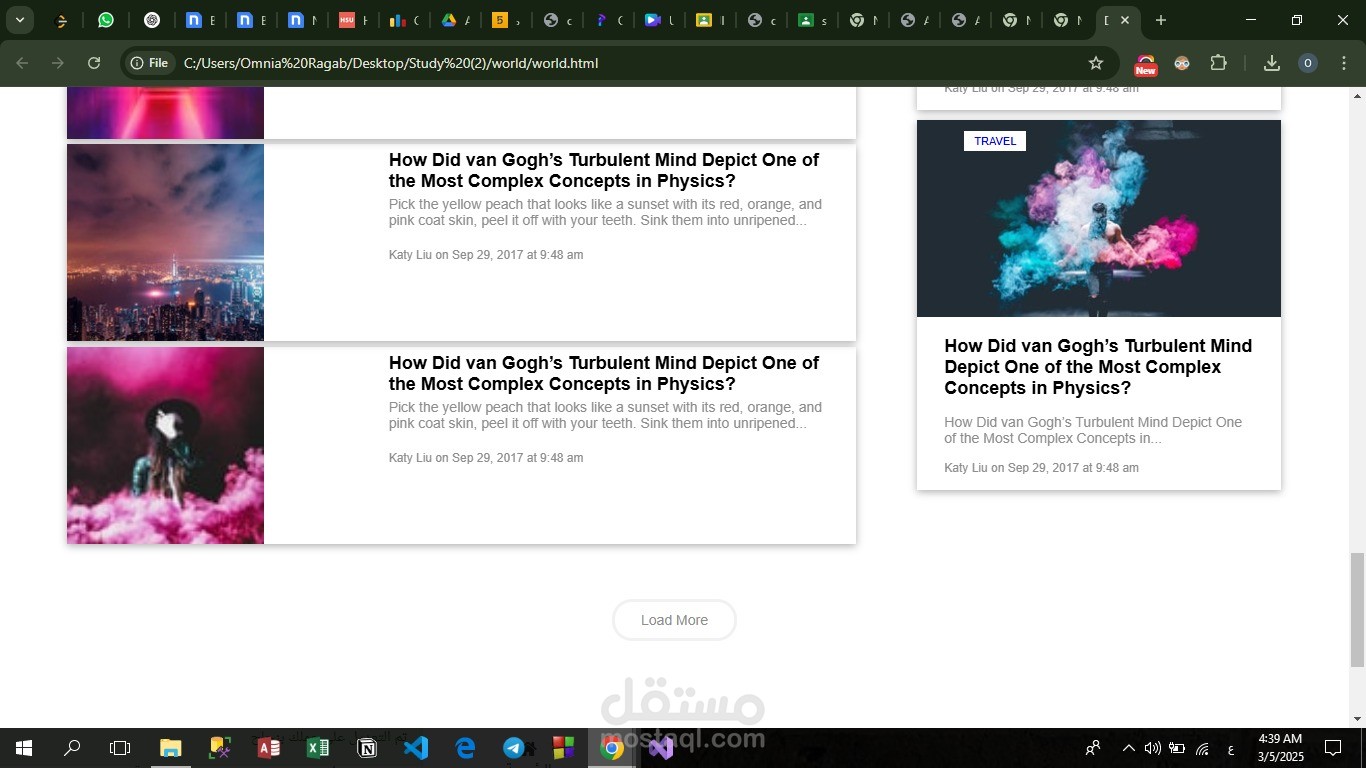
Task: Open the Google Meet tab
Action: 652,20
